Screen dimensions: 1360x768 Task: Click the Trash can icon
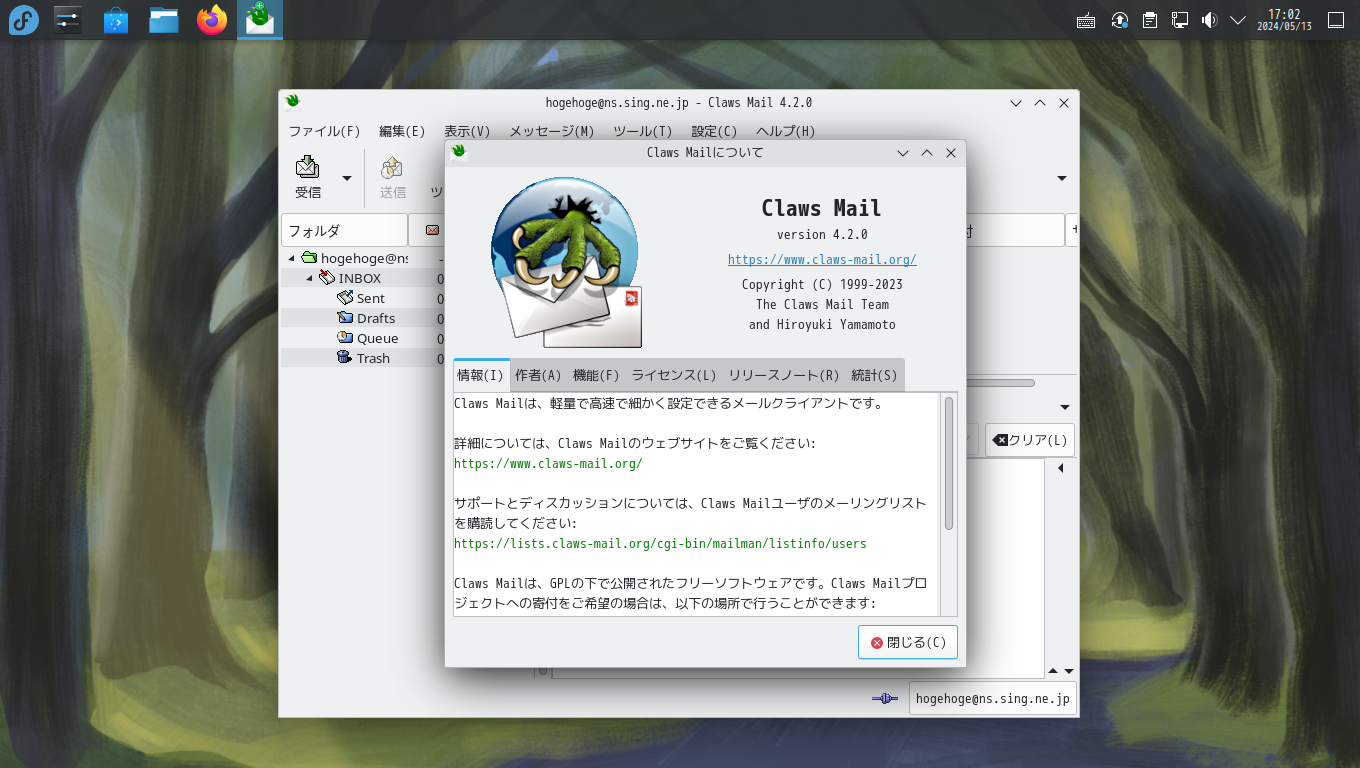pos(345,358)
